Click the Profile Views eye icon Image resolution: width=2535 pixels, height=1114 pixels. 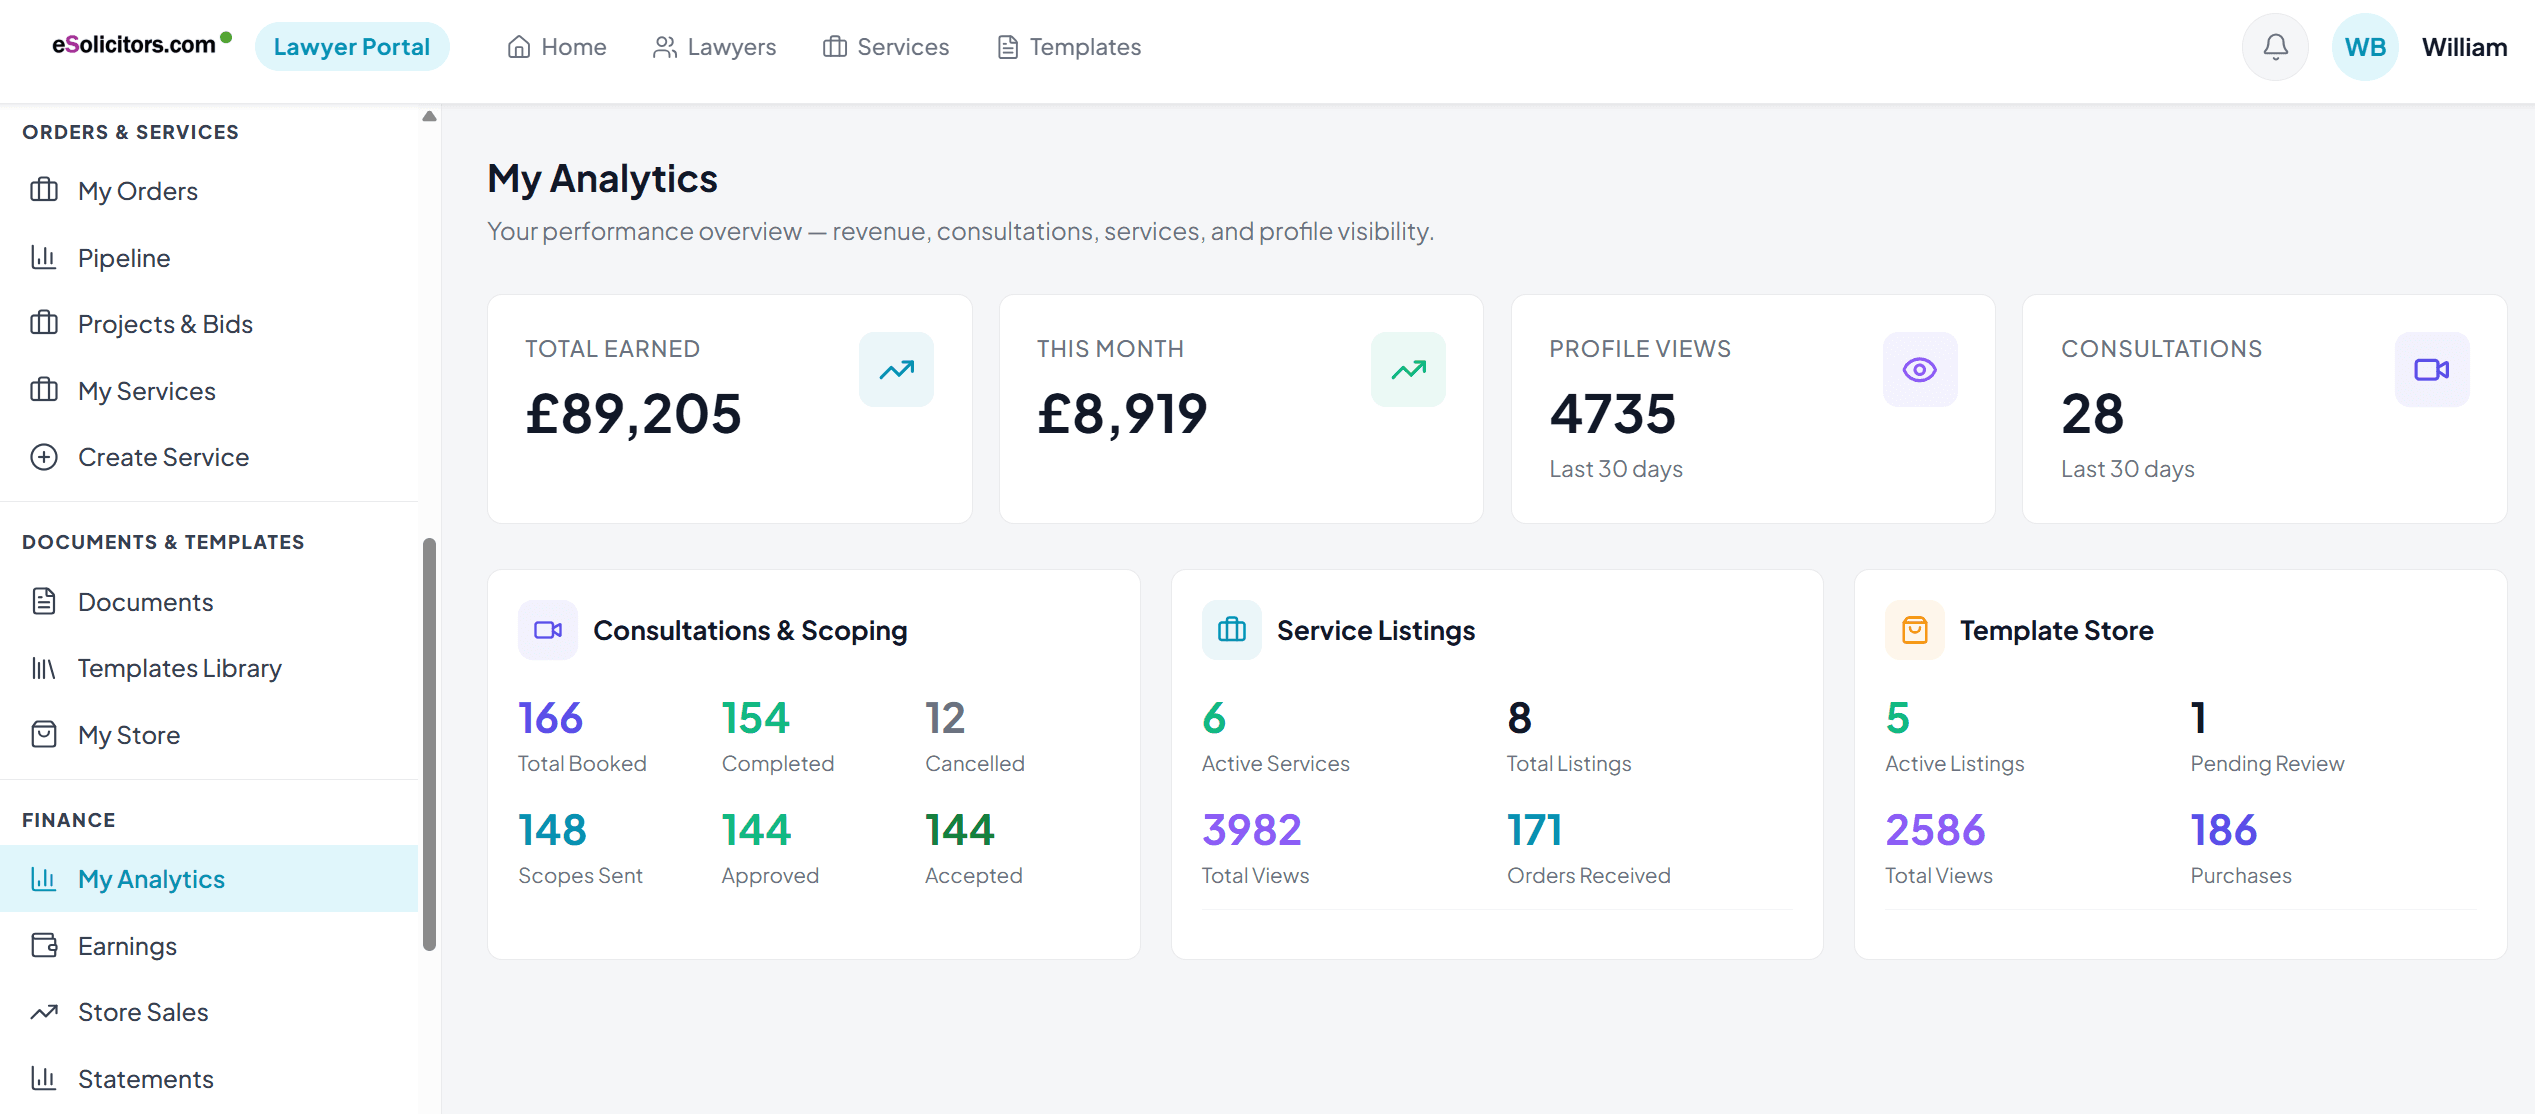tap(1918, 369)
